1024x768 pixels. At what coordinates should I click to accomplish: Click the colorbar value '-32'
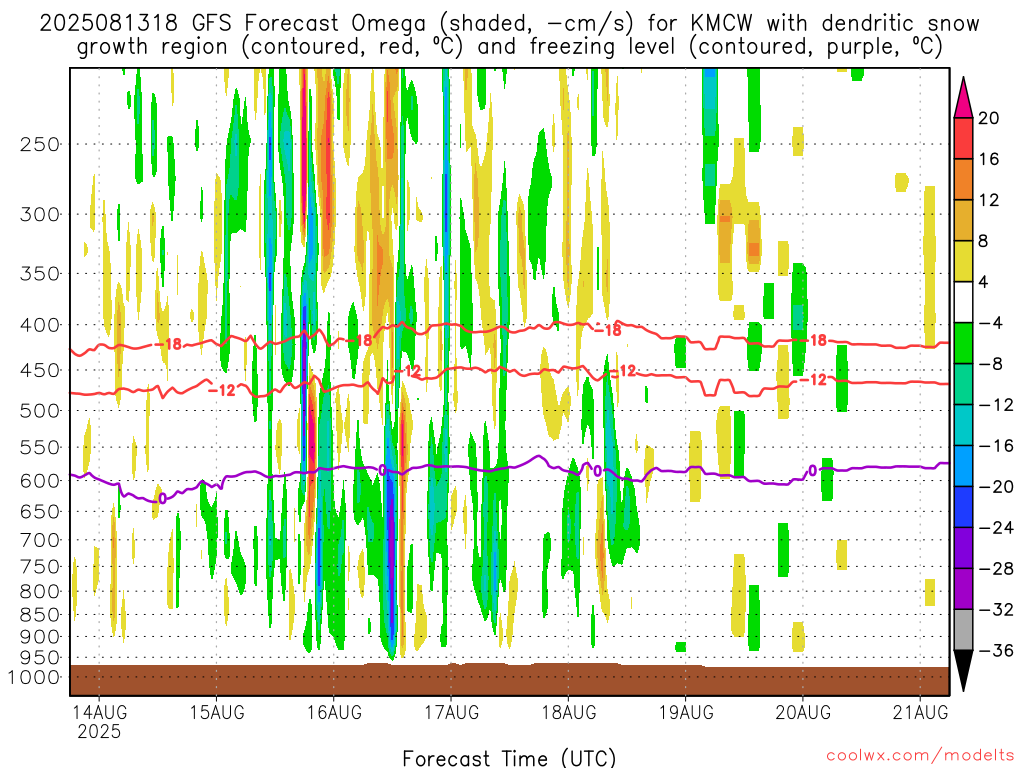click(x=996, y=609)
